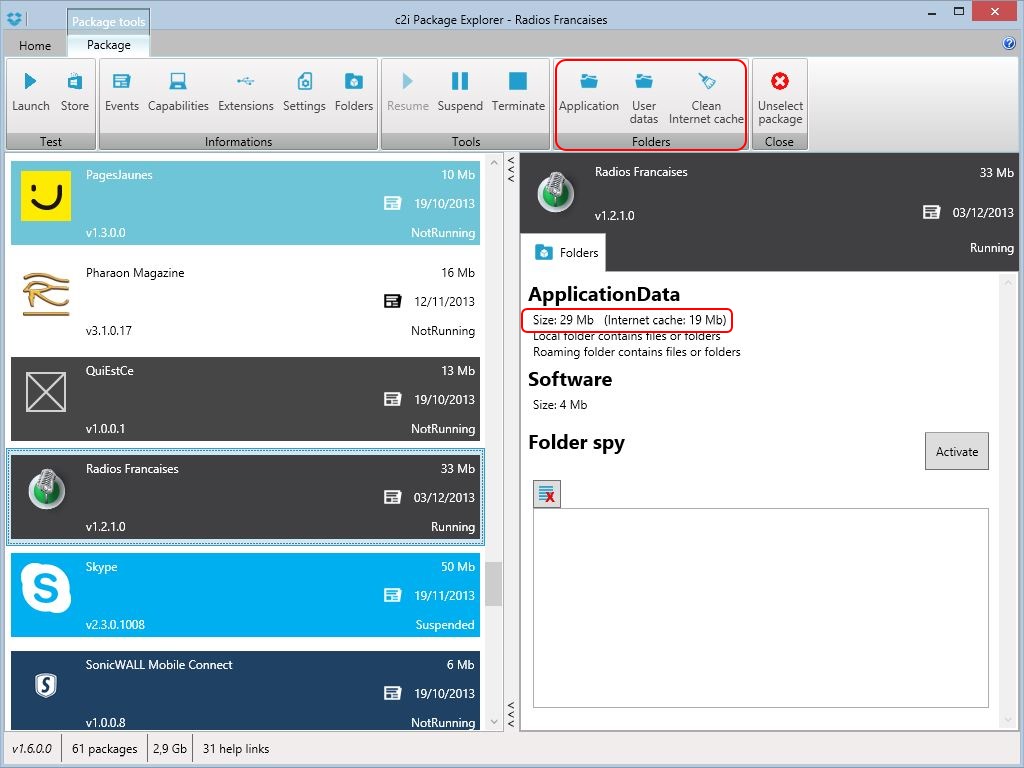This screenshot has height=768, width=1024.
Task: Click the Skype logo thumbnail
Action: [x=46, y=588]
